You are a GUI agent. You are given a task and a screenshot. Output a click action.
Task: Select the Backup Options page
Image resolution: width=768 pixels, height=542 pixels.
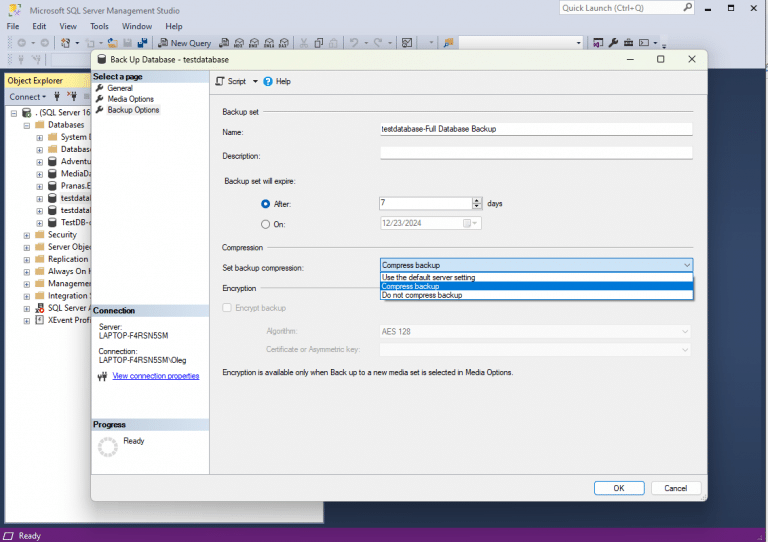click(x=133, y=110)
